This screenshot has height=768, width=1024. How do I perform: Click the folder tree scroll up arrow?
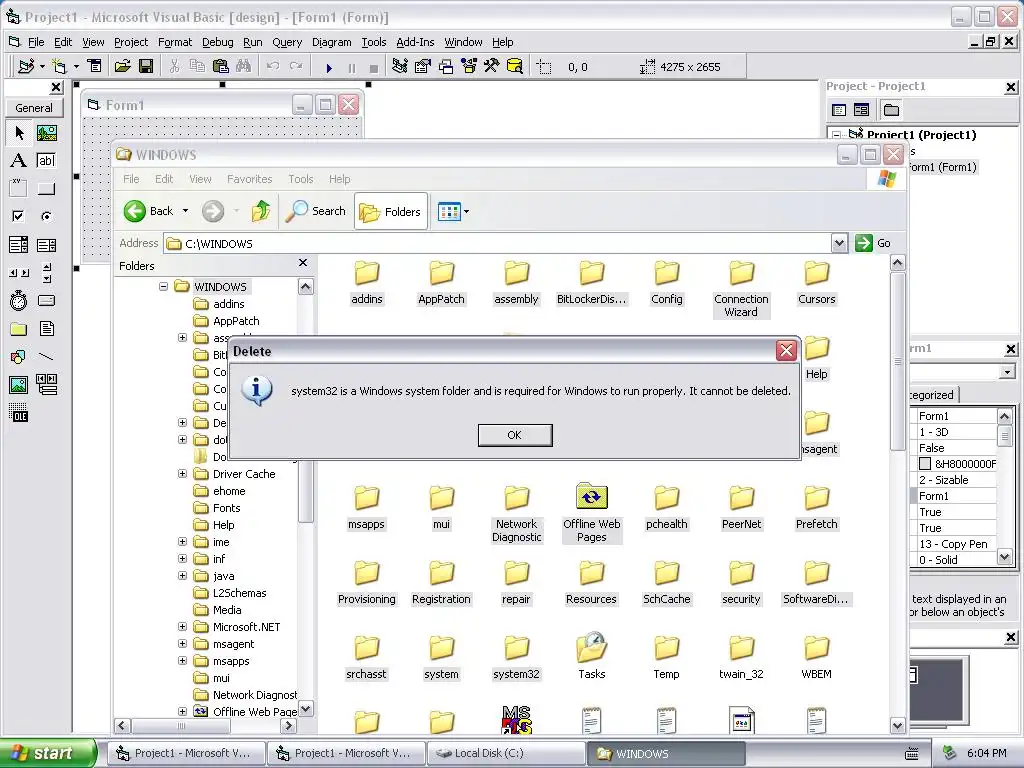[x=306, y=287]
